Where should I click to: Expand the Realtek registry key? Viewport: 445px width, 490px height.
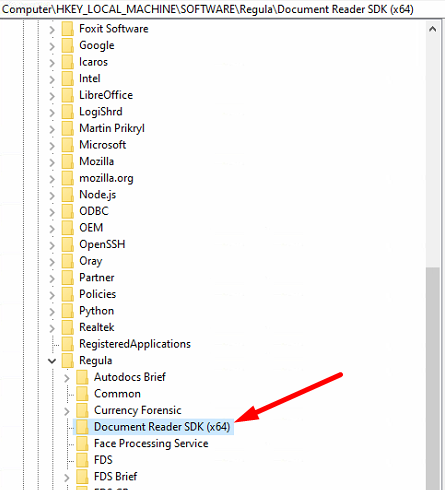(52, 328)
